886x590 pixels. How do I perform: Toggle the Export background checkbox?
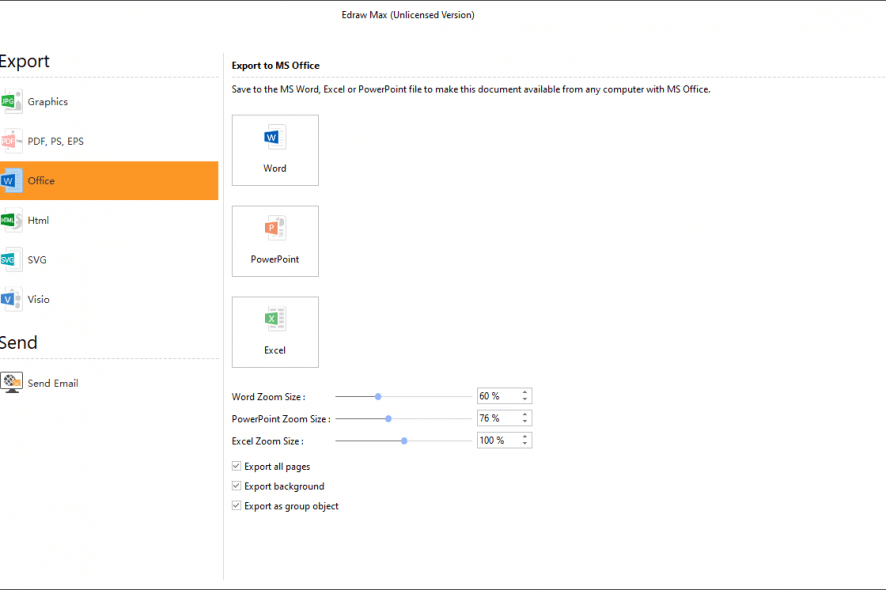coord(236,486)
